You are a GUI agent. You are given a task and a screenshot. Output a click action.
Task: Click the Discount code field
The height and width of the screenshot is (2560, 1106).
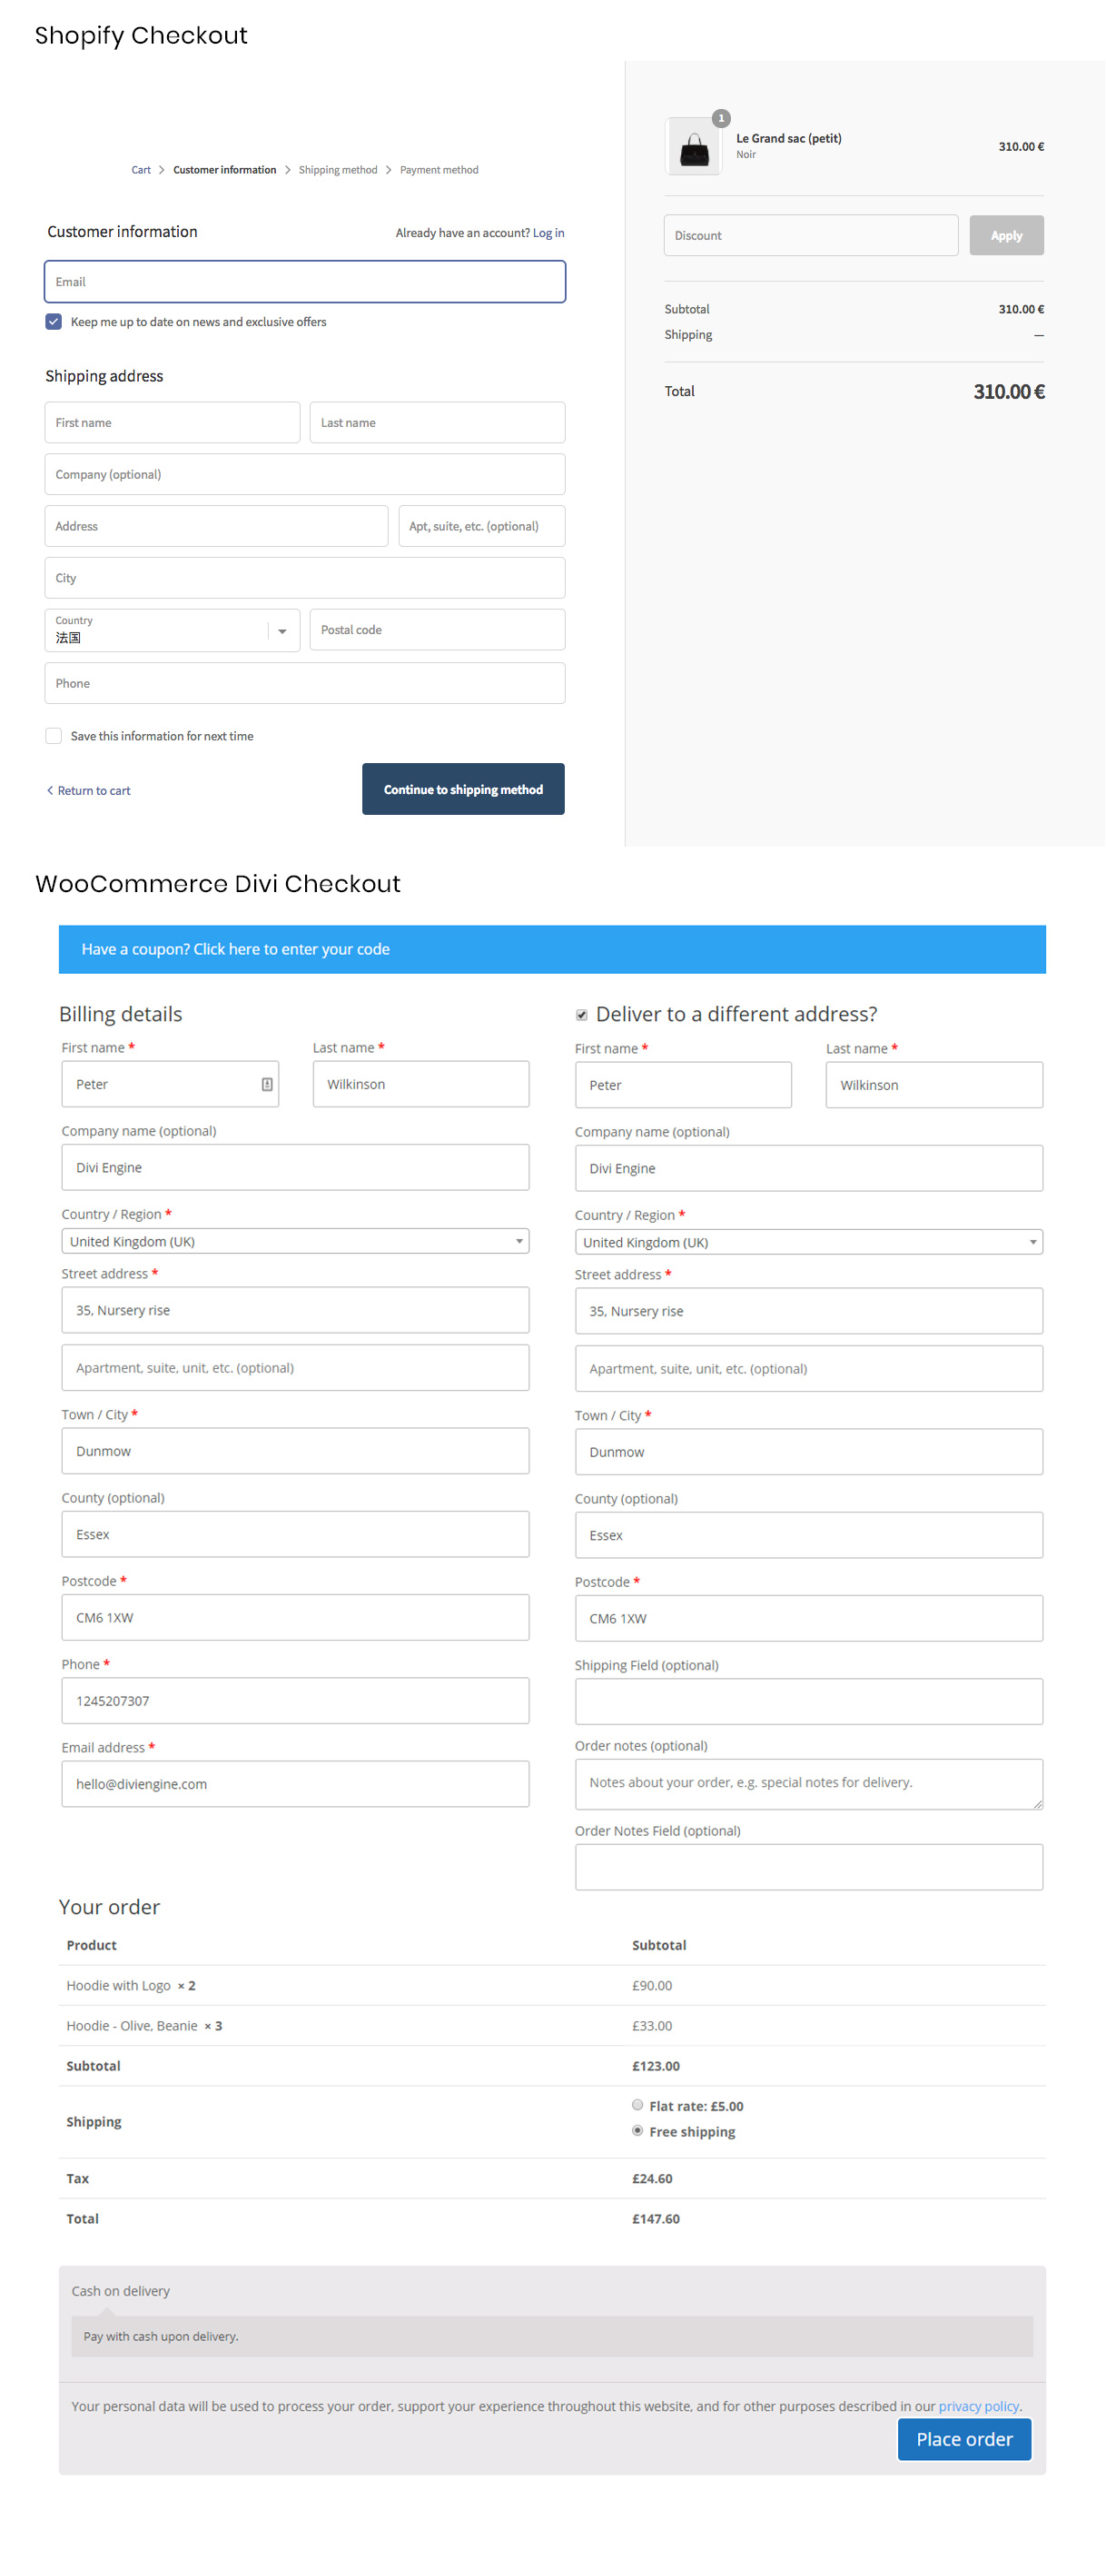(811, 235)
